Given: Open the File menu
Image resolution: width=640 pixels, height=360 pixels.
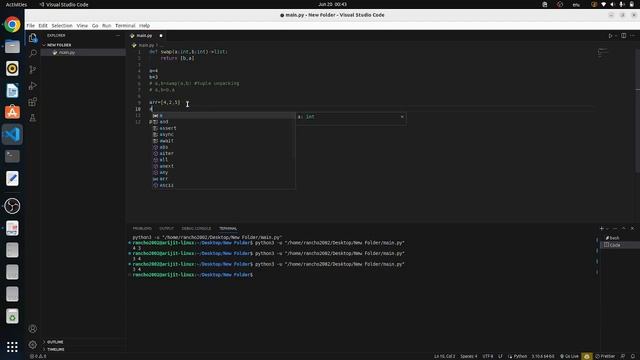Looking at the screenshot, I should (31, 25).
